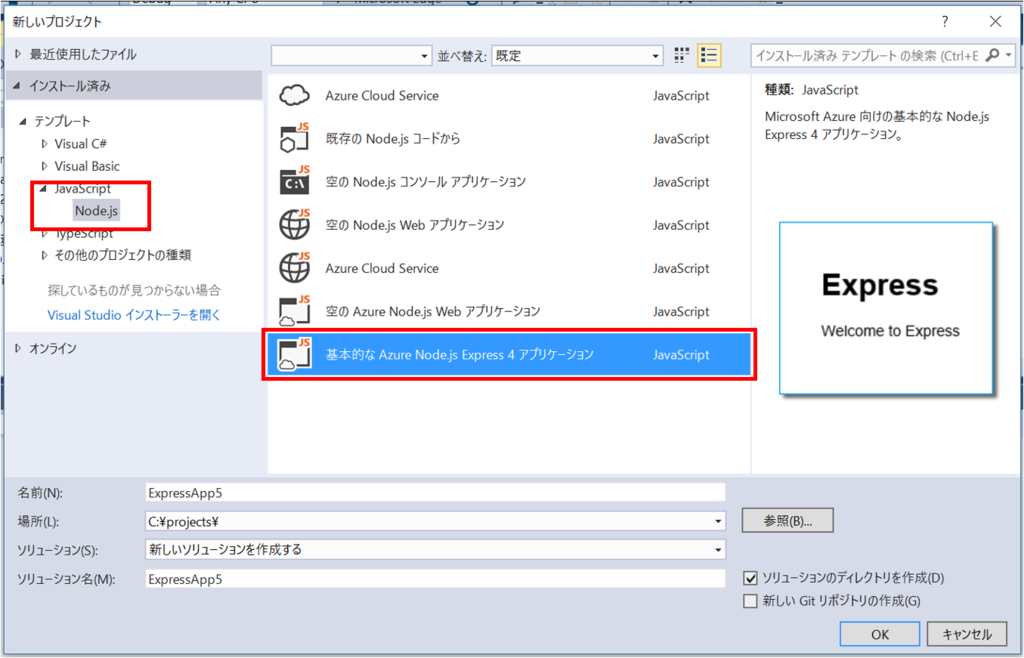Image resolution: width=1024 pixels, height=658 pixels.
Task: Expand the Visual C# node arrow
Action: (44, 144)
